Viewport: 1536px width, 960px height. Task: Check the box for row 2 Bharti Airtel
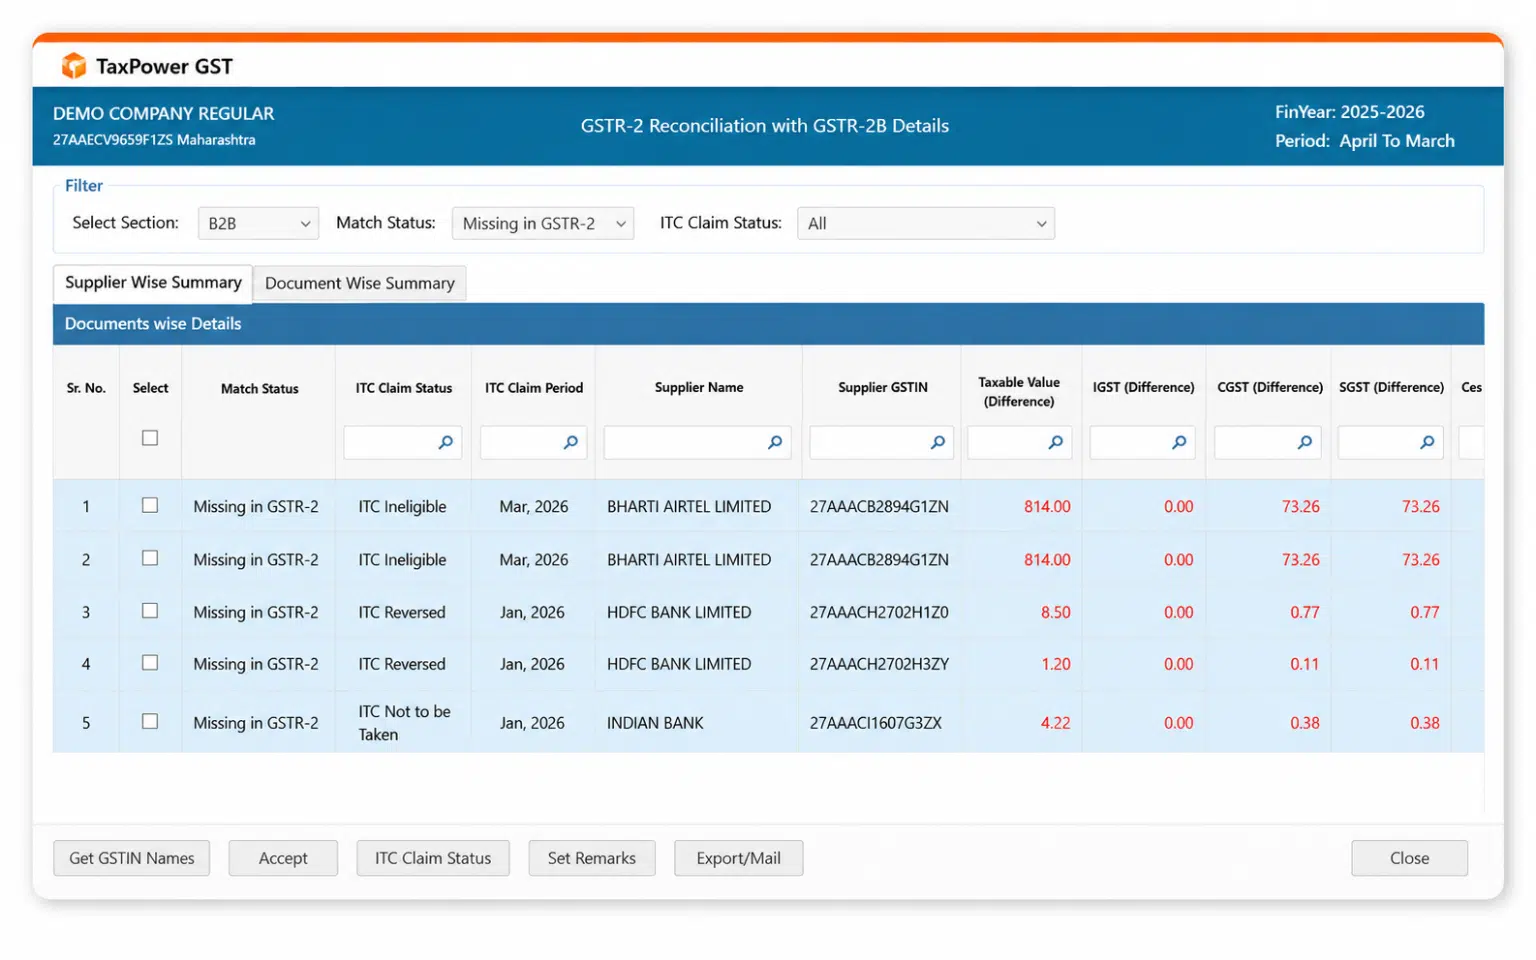[x=150, y=558]
